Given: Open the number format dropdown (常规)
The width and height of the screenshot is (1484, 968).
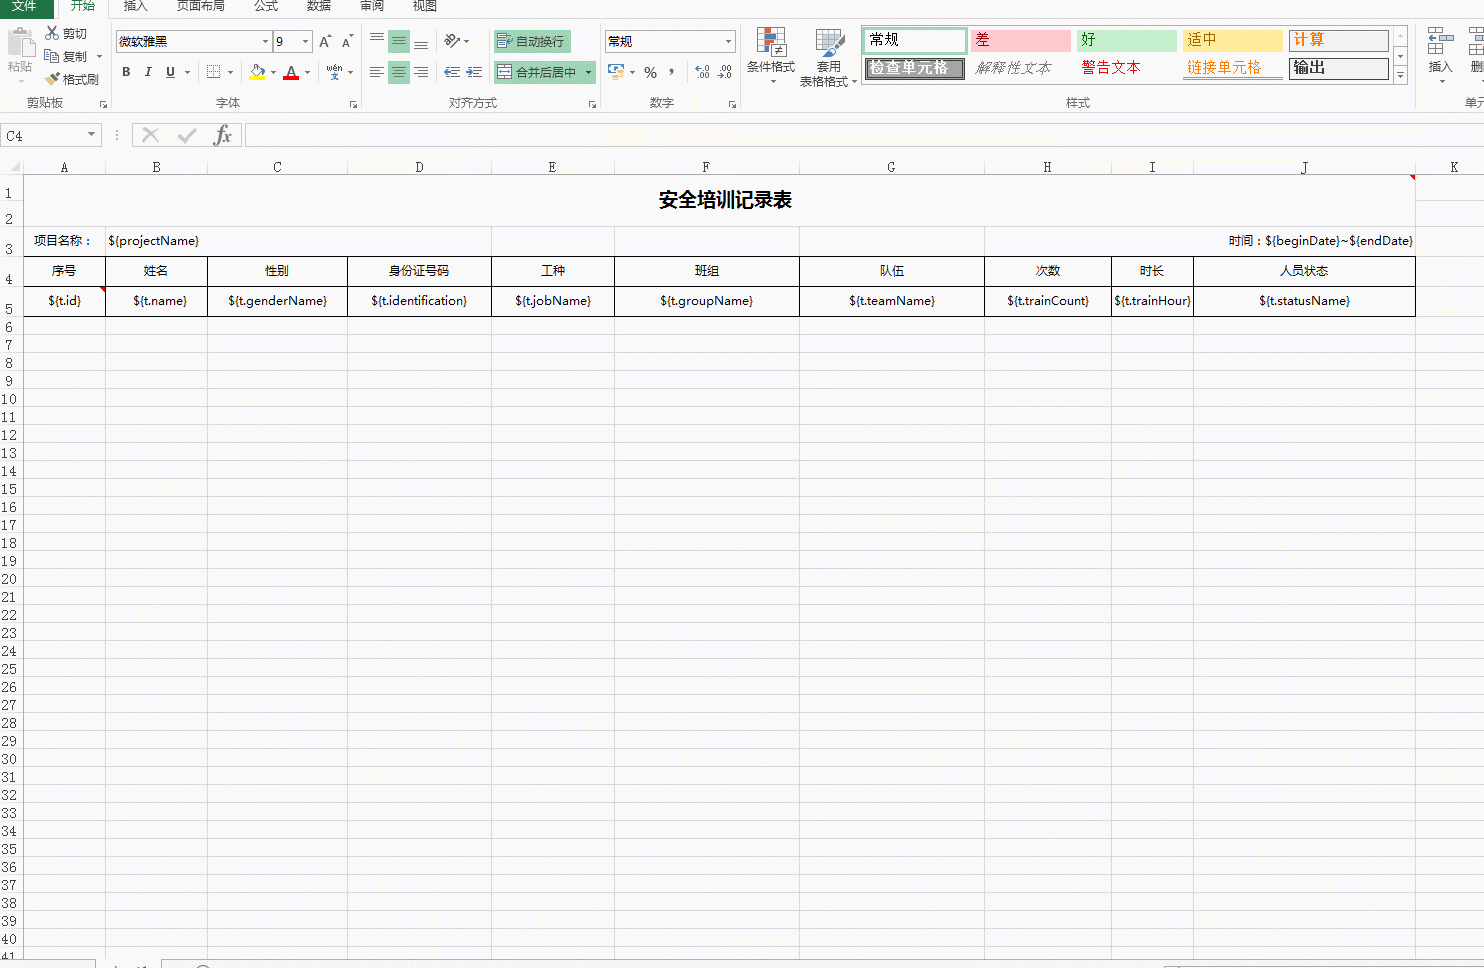Looking at the screenshot, I should [x=728, y=41].
